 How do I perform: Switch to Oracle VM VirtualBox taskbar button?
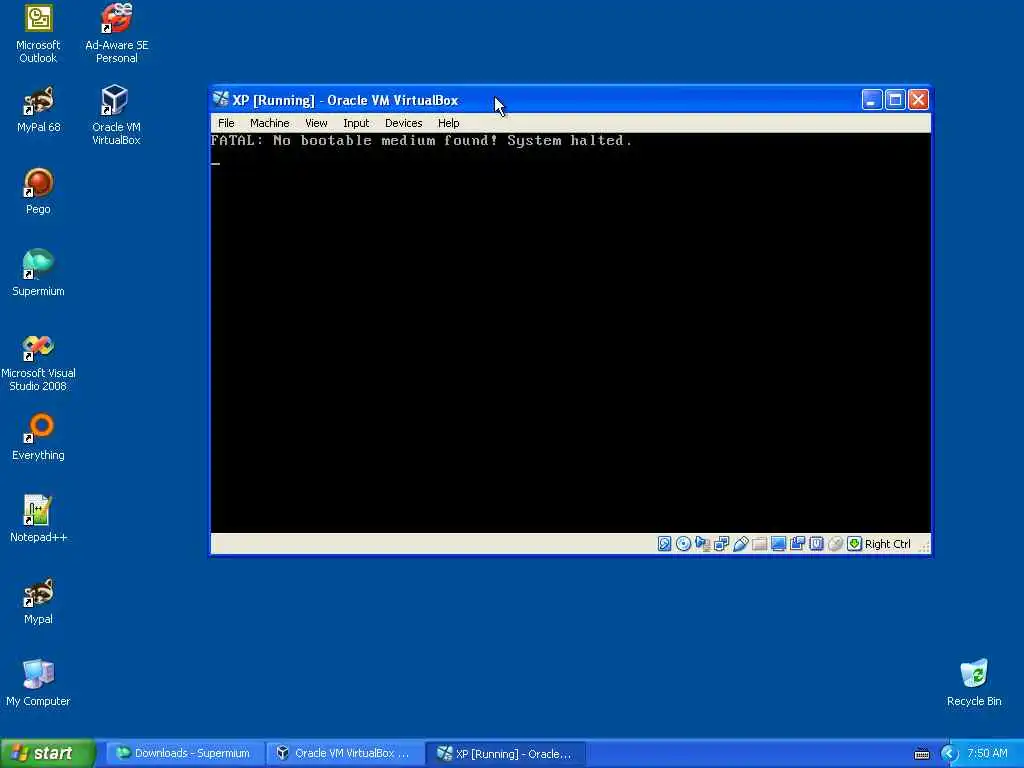pos(344,753)
